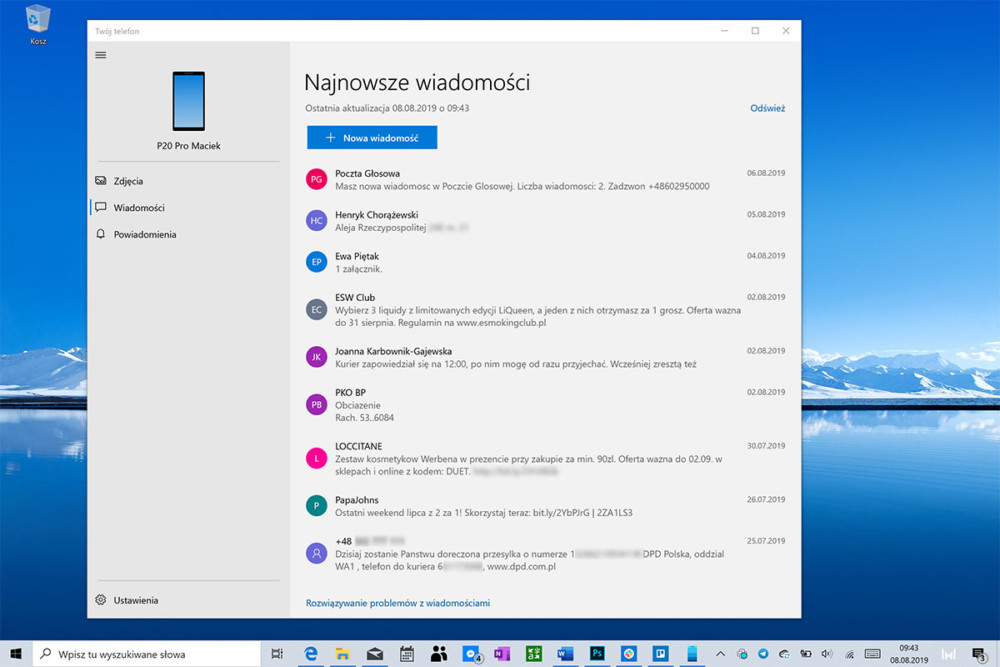The image size is (1000, 667).
Task: Open the Calendar app in the taskbar
Action: pyautogui.click(x=407, y=654)
